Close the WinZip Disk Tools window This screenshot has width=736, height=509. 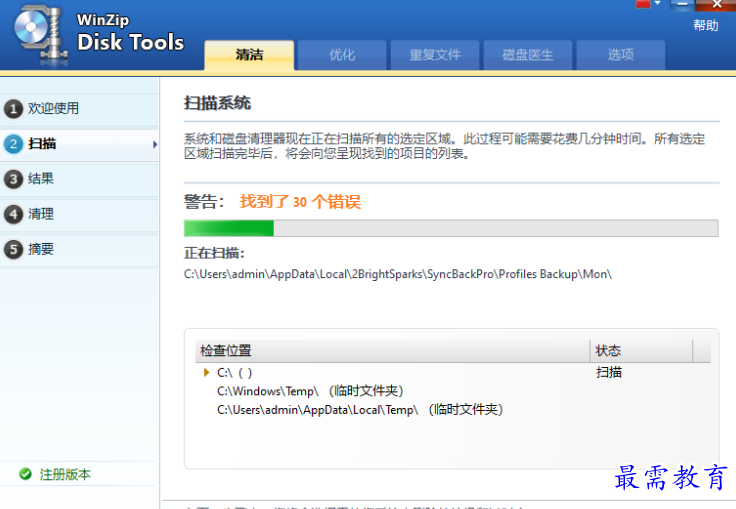pyautogui.click(x=716, y=5)
